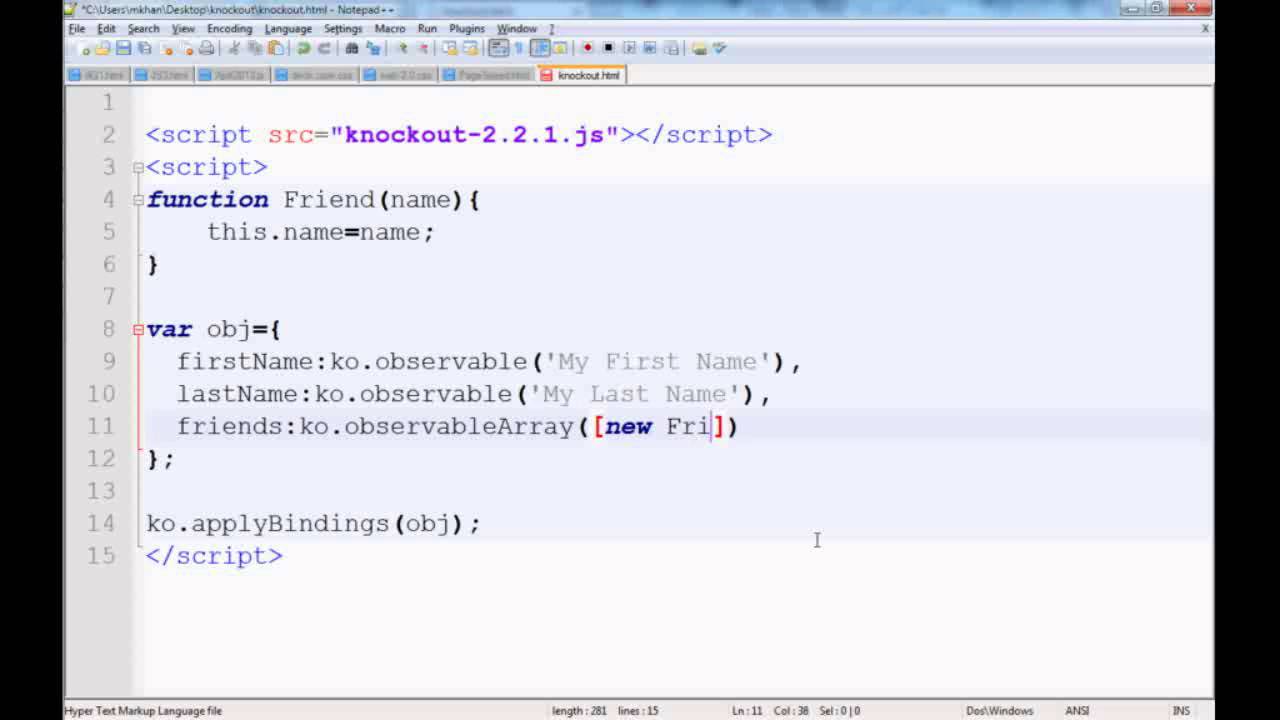Screen dimensions: 1280x720
Task: Open Find using the binoculars icon
Action: (x=351, y=48)
